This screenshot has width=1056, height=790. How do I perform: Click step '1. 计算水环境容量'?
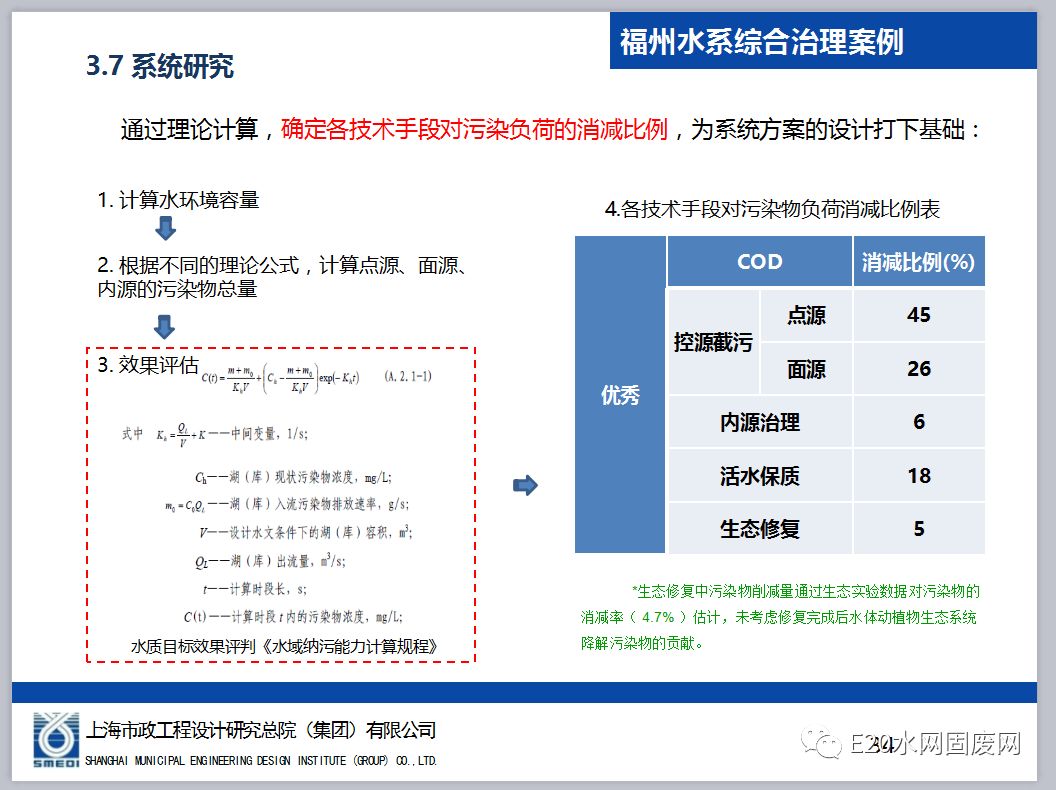178,200
